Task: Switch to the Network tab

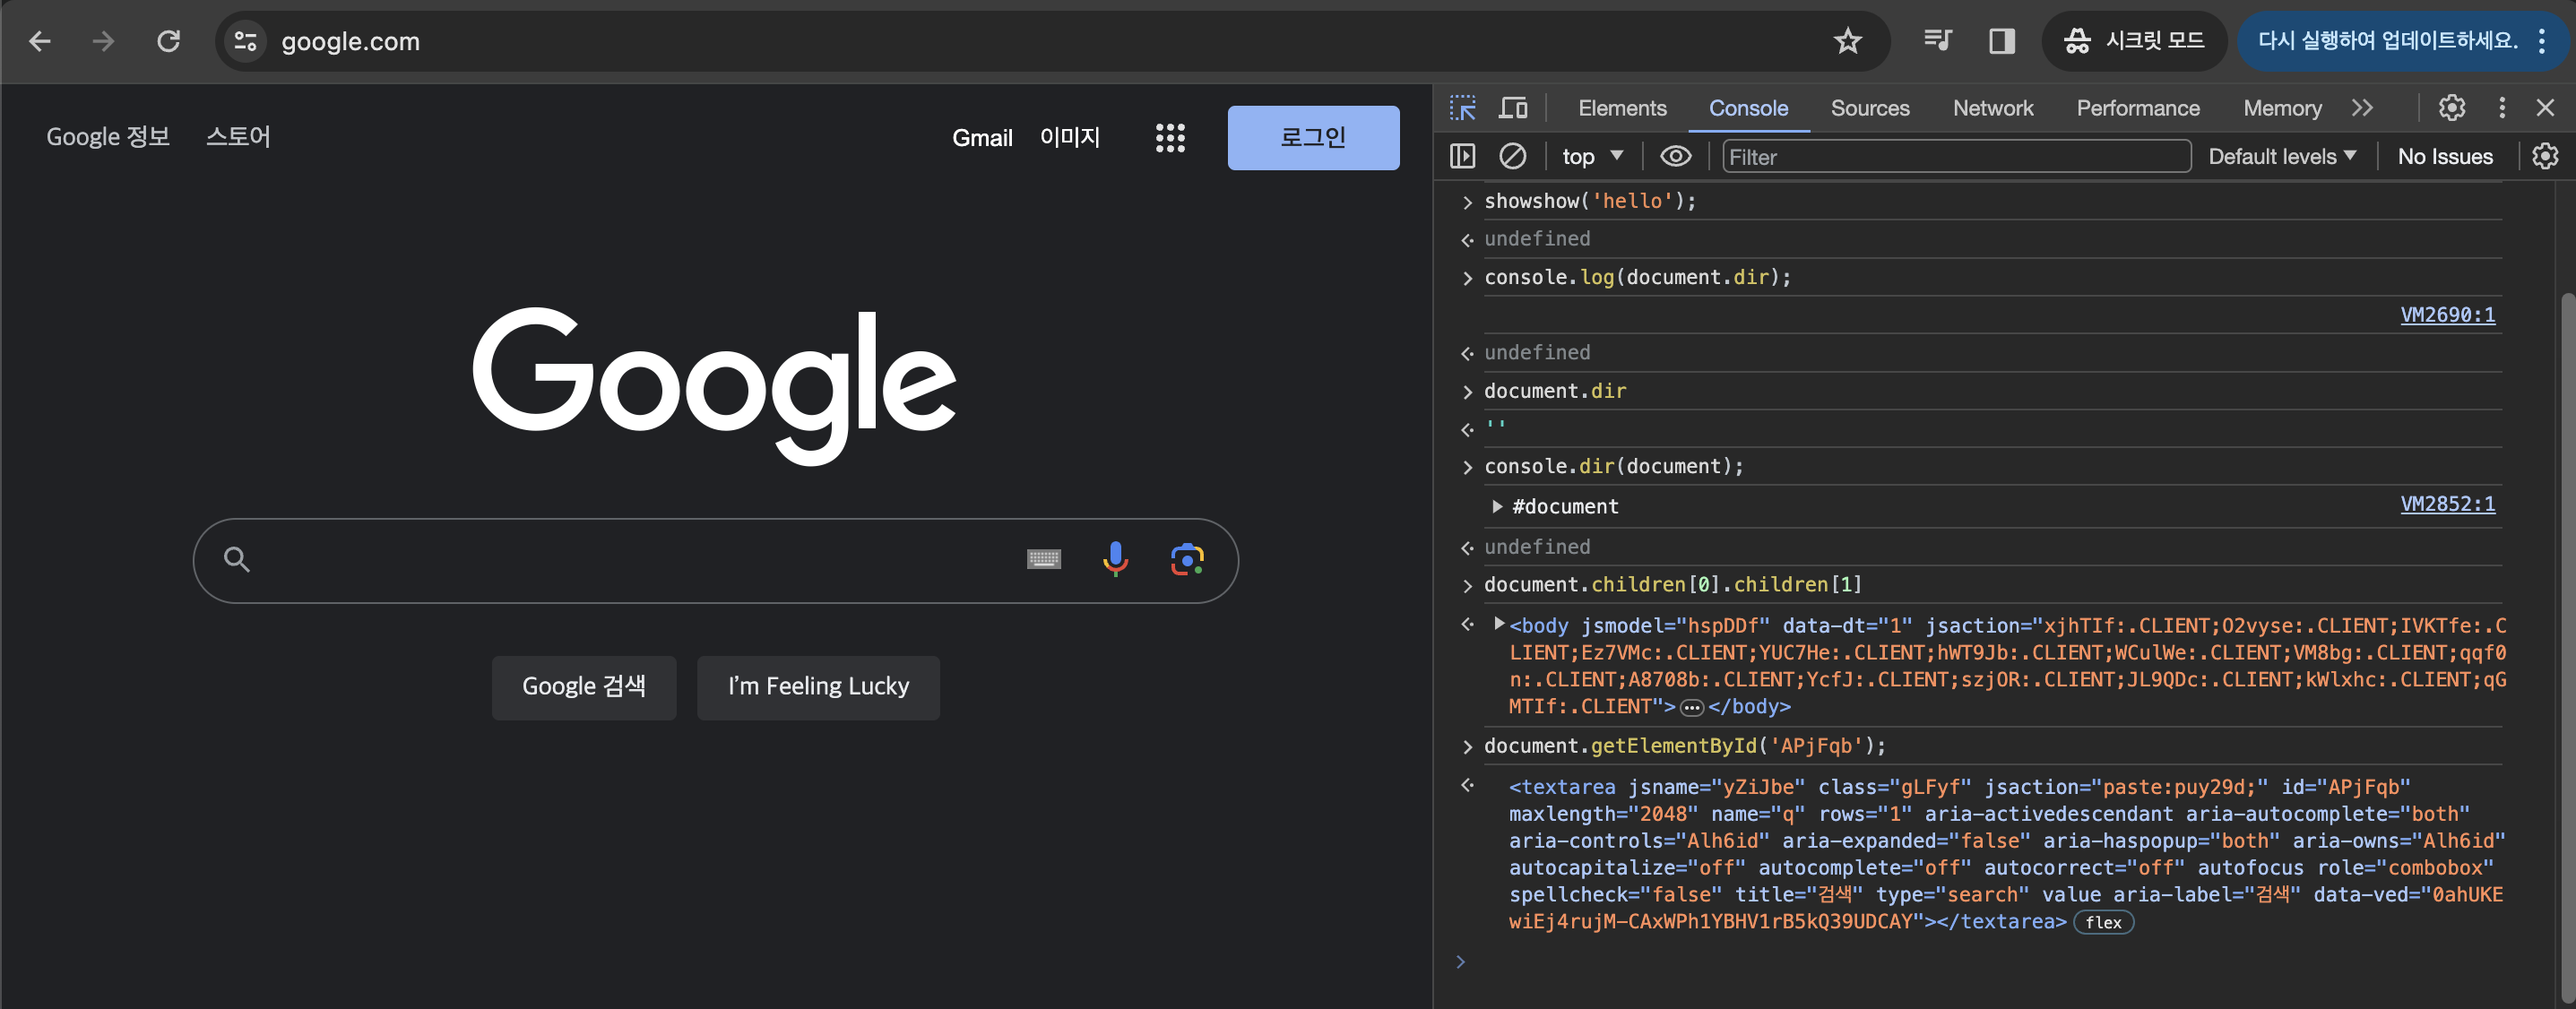Action: (1993, 108)
